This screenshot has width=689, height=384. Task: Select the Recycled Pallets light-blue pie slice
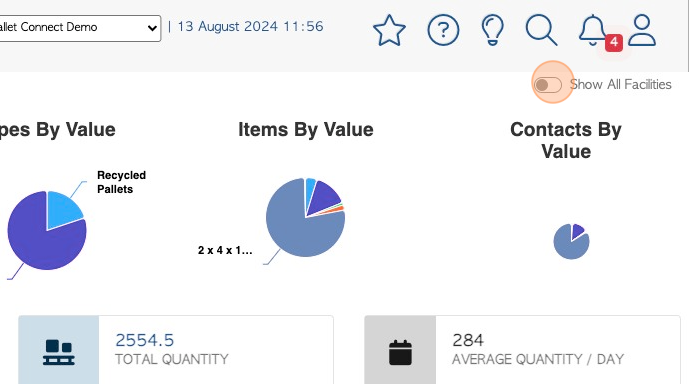click(63, 208)
